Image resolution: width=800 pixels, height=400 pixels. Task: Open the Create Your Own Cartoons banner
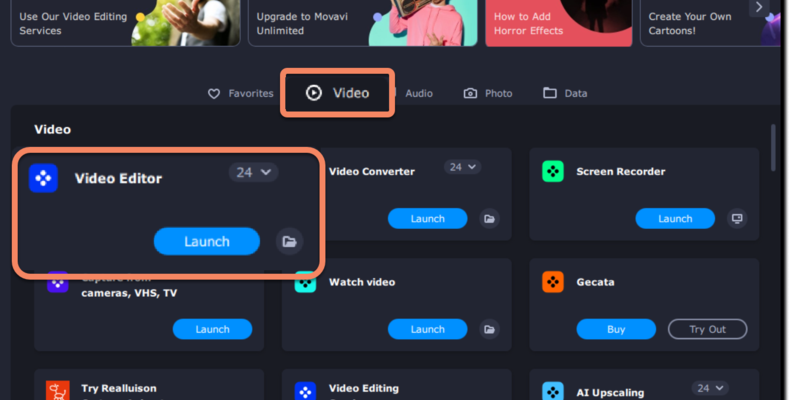click(x=710, y=23)
